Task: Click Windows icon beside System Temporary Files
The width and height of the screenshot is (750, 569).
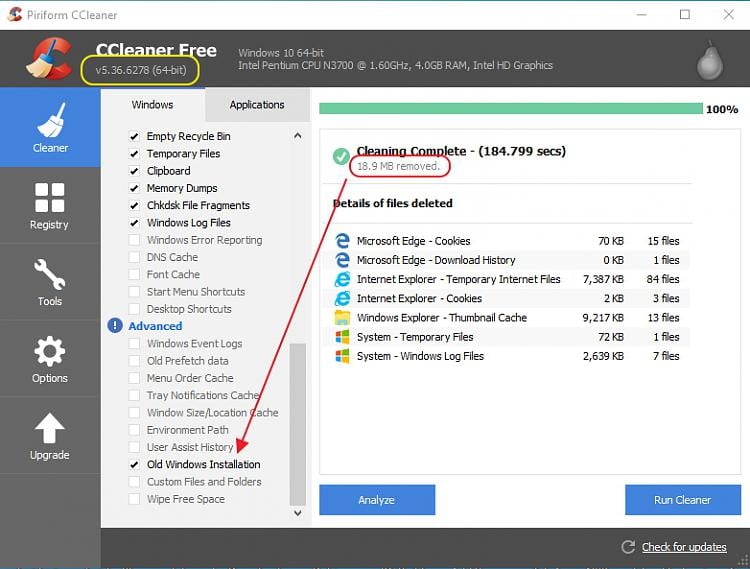Action: point(342,337)
